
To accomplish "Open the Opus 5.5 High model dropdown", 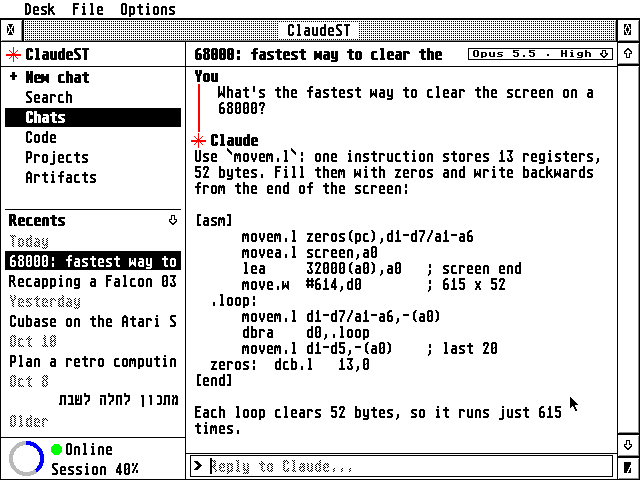I will (540, 54).
